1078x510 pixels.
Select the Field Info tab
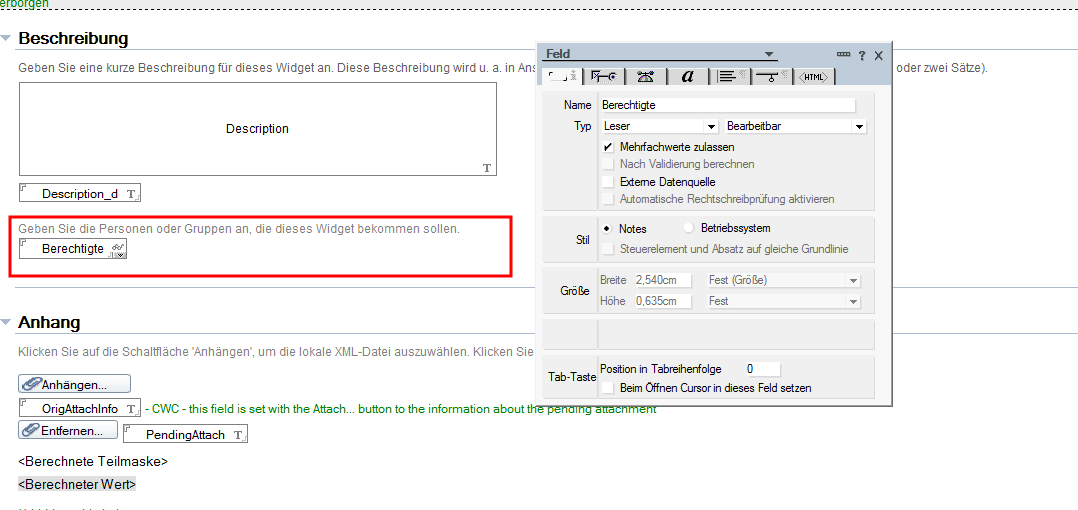(560, 76)
